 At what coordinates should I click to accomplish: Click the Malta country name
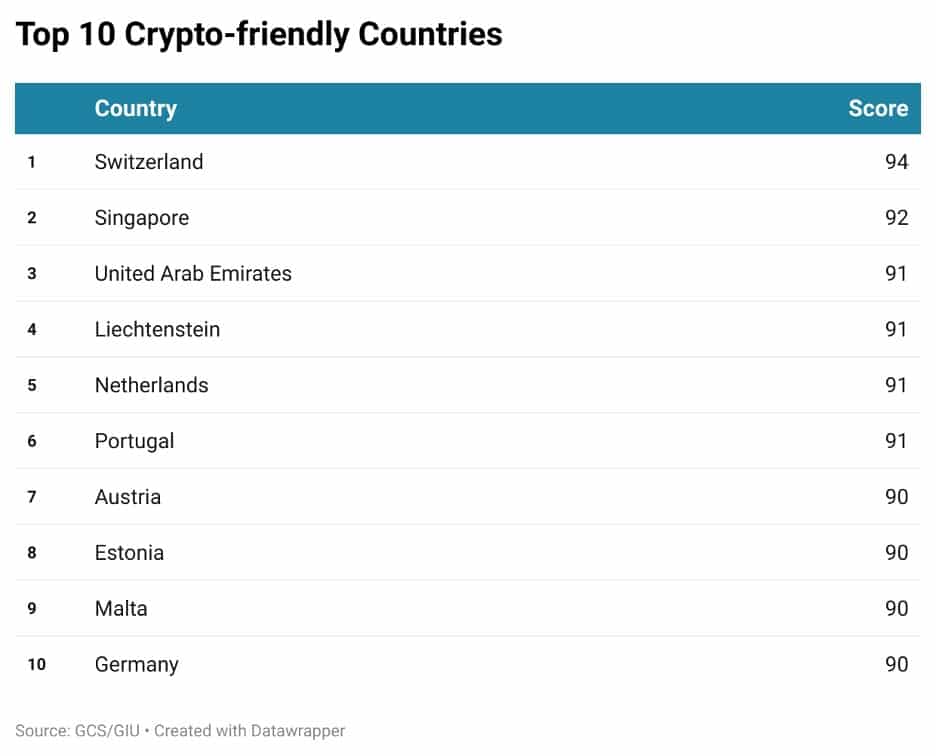121,609
